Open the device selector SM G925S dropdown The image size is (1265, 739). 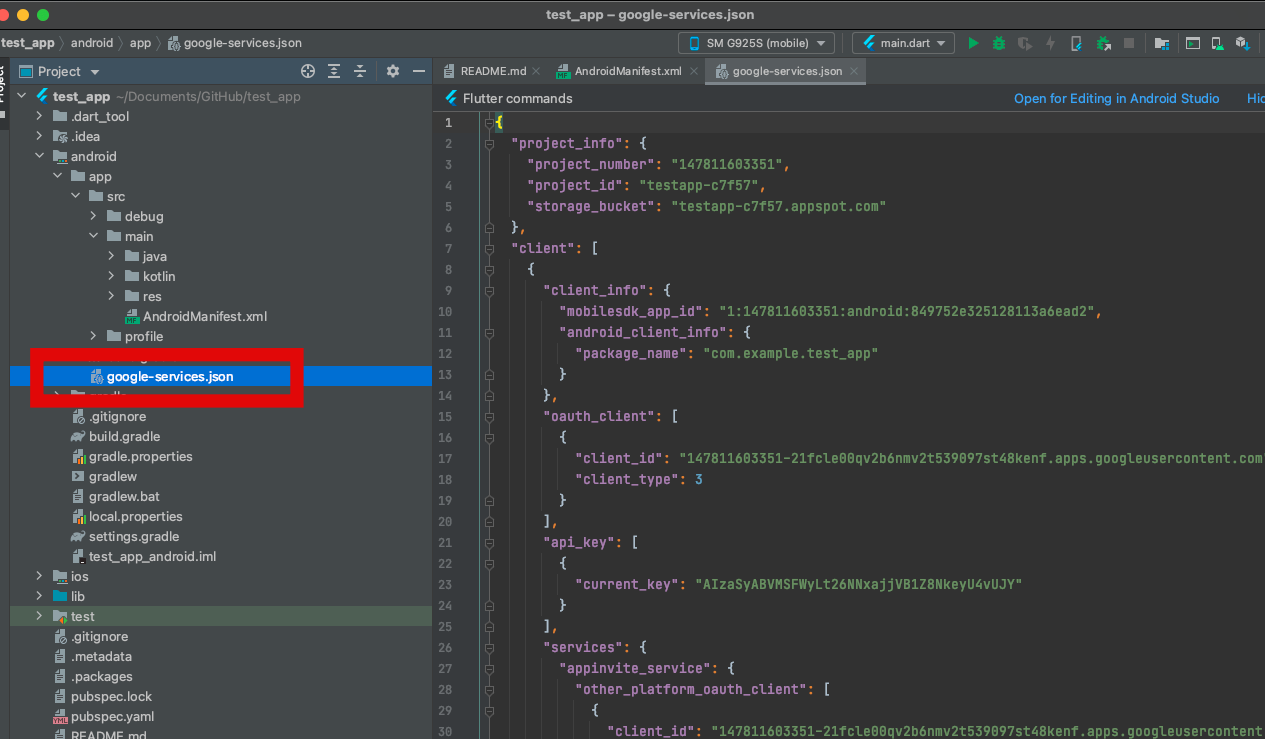757,43
